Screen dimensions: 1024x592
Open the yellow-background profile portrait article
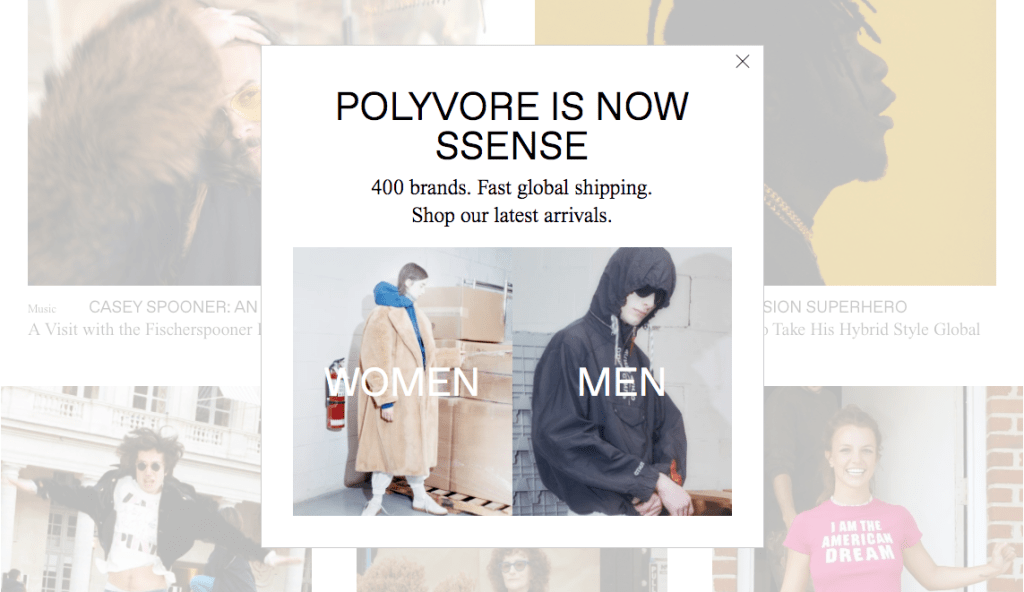click(880, 142)
